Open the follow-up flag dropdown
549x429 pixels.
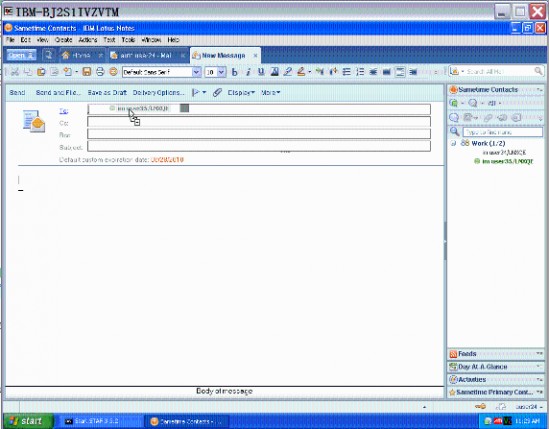coord(199,92)
